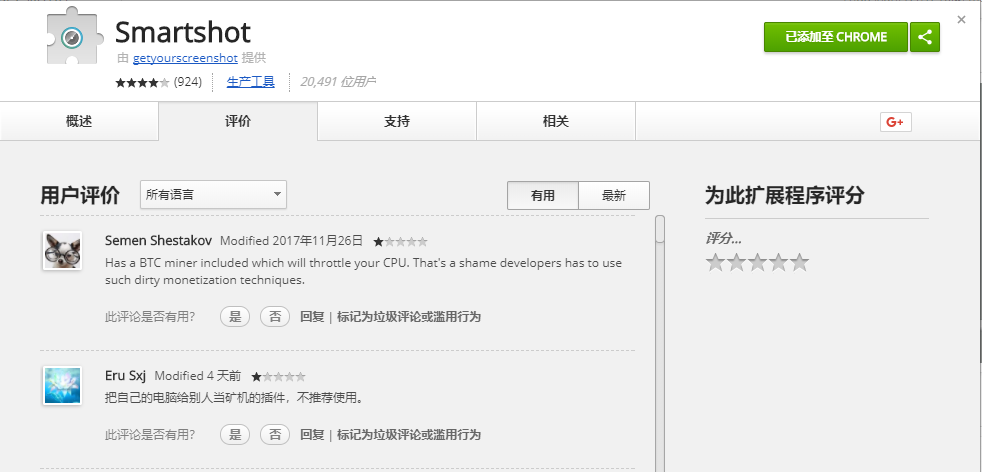Flag Eru Sxj's review as 垃圾评论或滥用行为
This screenshot has height=472, width=982.
tap(409, 434)
